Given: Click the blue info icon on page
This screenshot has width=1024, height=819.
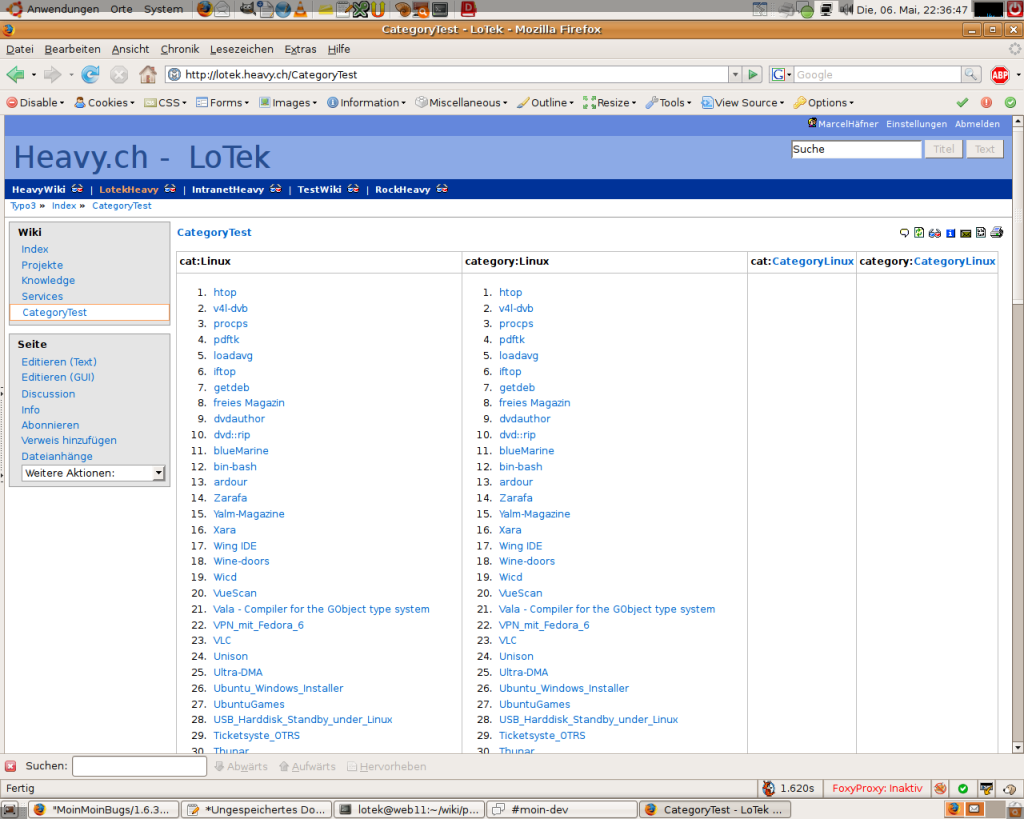Looking at the screenshot, I should [x=950, y=233].
